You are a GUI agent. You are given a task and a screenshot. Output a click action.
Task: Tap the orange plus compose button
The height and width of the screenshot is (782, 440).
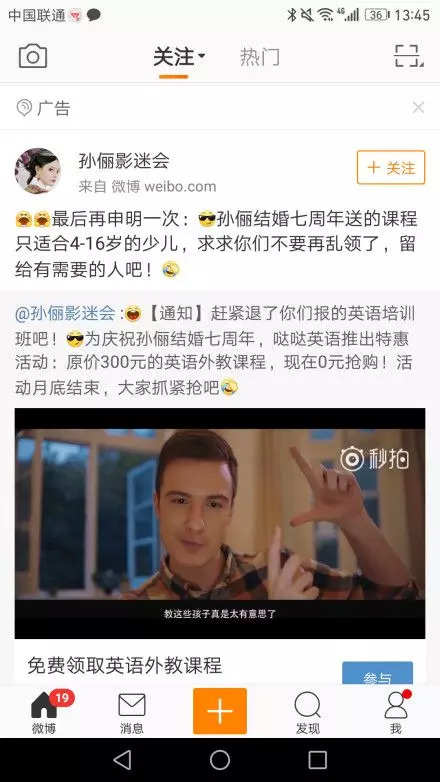coord(220,711)
